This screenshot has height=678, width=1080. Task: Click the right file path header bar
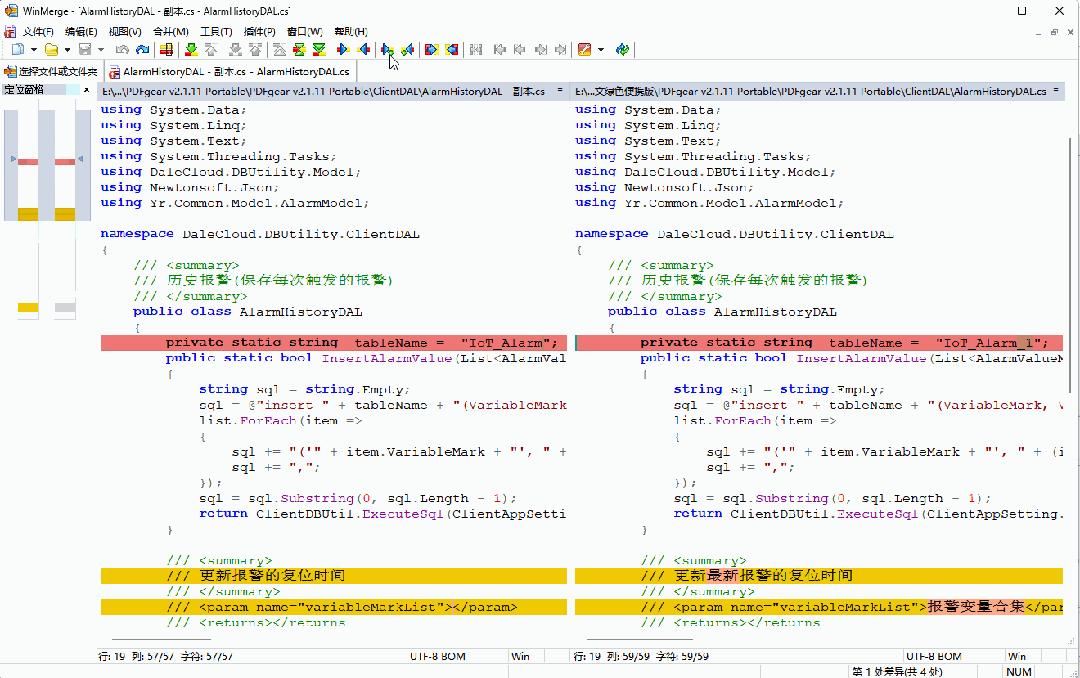coord(820,91)
